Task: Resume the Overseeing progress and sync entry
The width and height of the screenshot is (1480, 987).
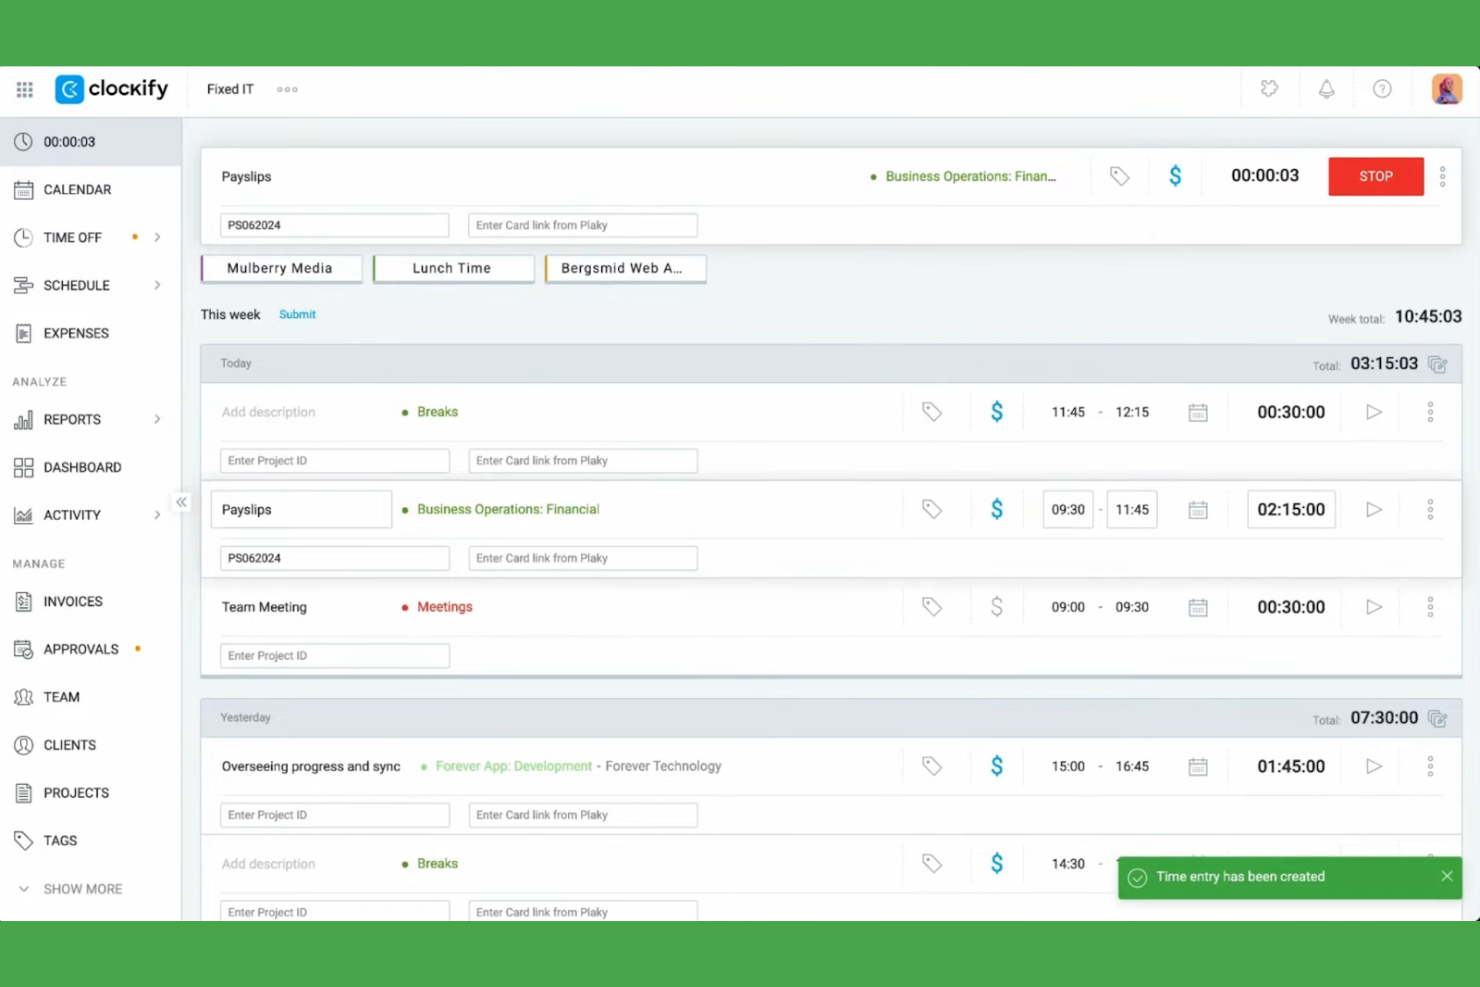Action: click(x=1373, y=766)
